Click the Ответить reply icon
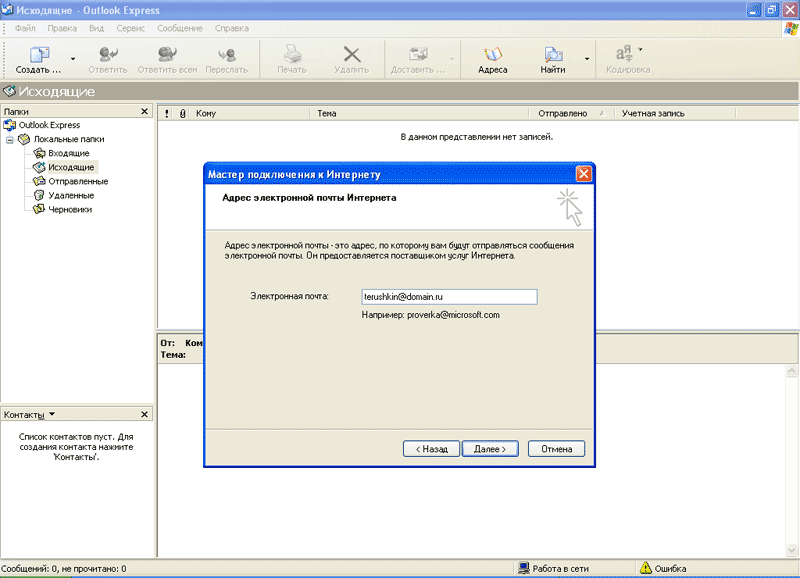Image resolution: width=800 pixels, height=578 pixels. [108, 54]
